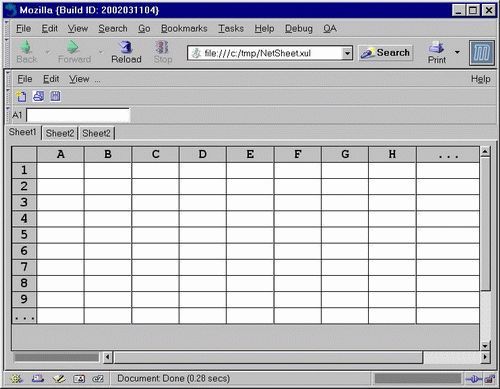Collapse the formula bar grippy
500x389 pixels.
(9, 115)
